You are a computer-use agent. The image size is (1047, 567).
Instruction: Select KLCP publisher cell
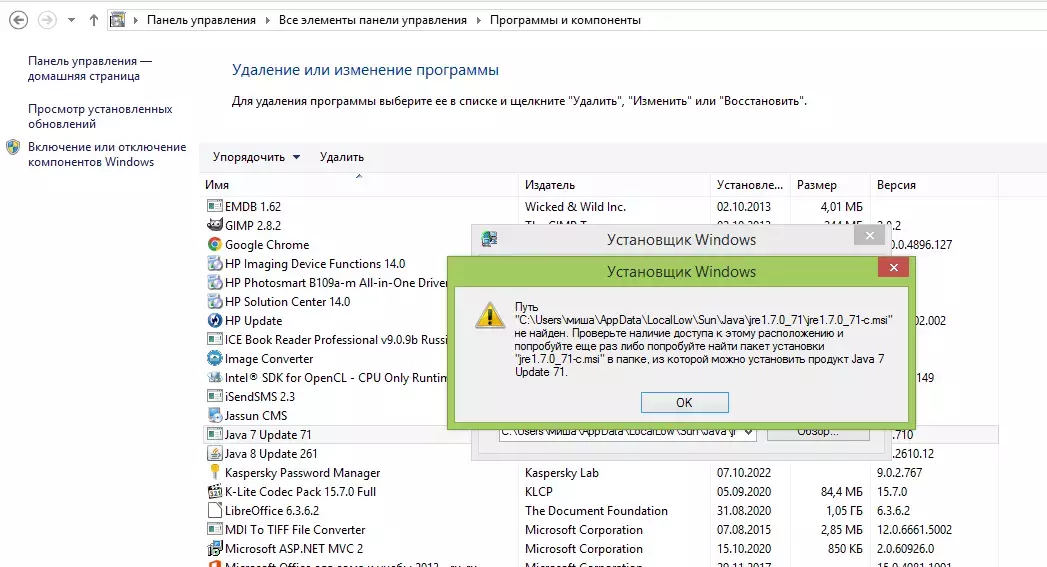(x=539, y=492)
